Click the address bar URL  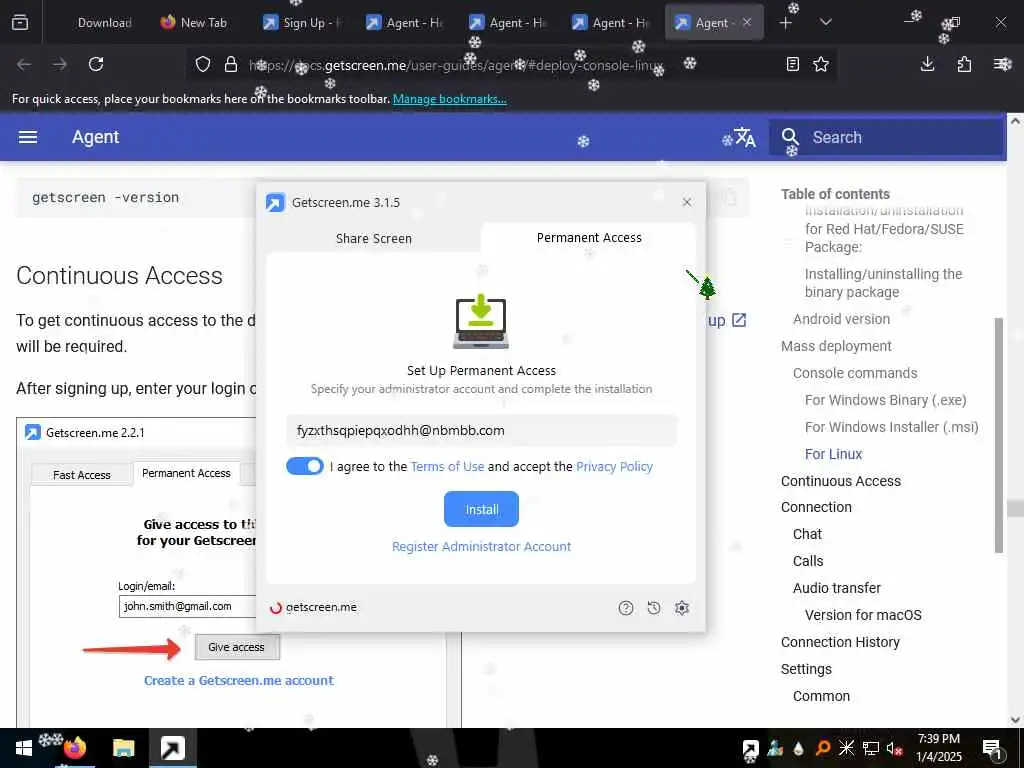tap(457, 65)
